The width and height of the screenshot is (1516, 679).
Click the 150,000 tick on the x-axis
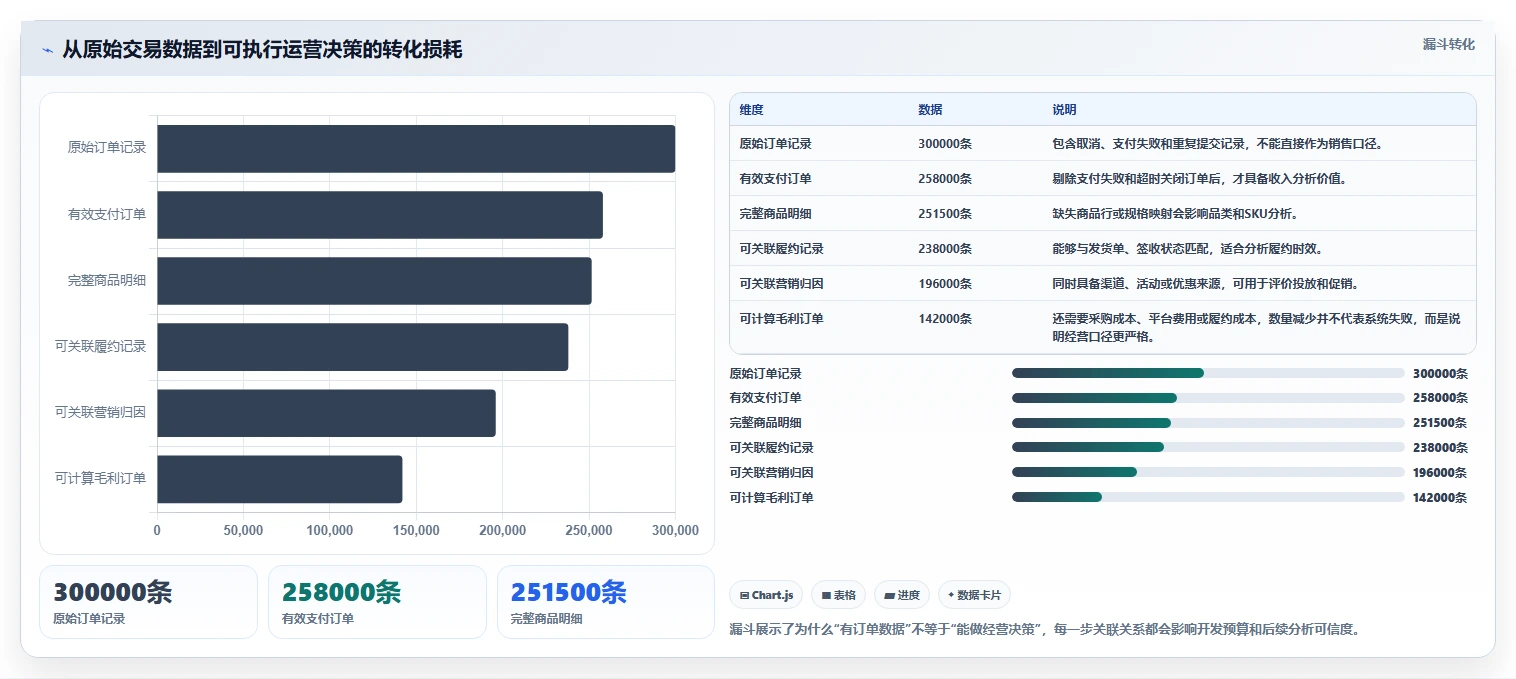coord(416,530)
